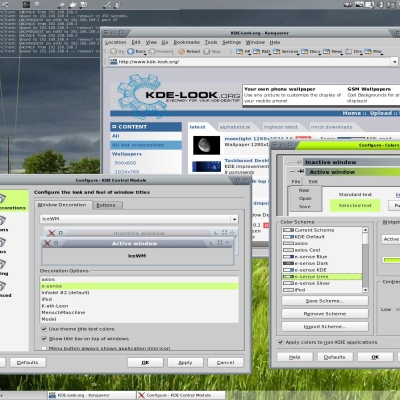Open the Misc bookmark folder icon
The height and width of the screenshot is (400, 400).
pos(368,51)
